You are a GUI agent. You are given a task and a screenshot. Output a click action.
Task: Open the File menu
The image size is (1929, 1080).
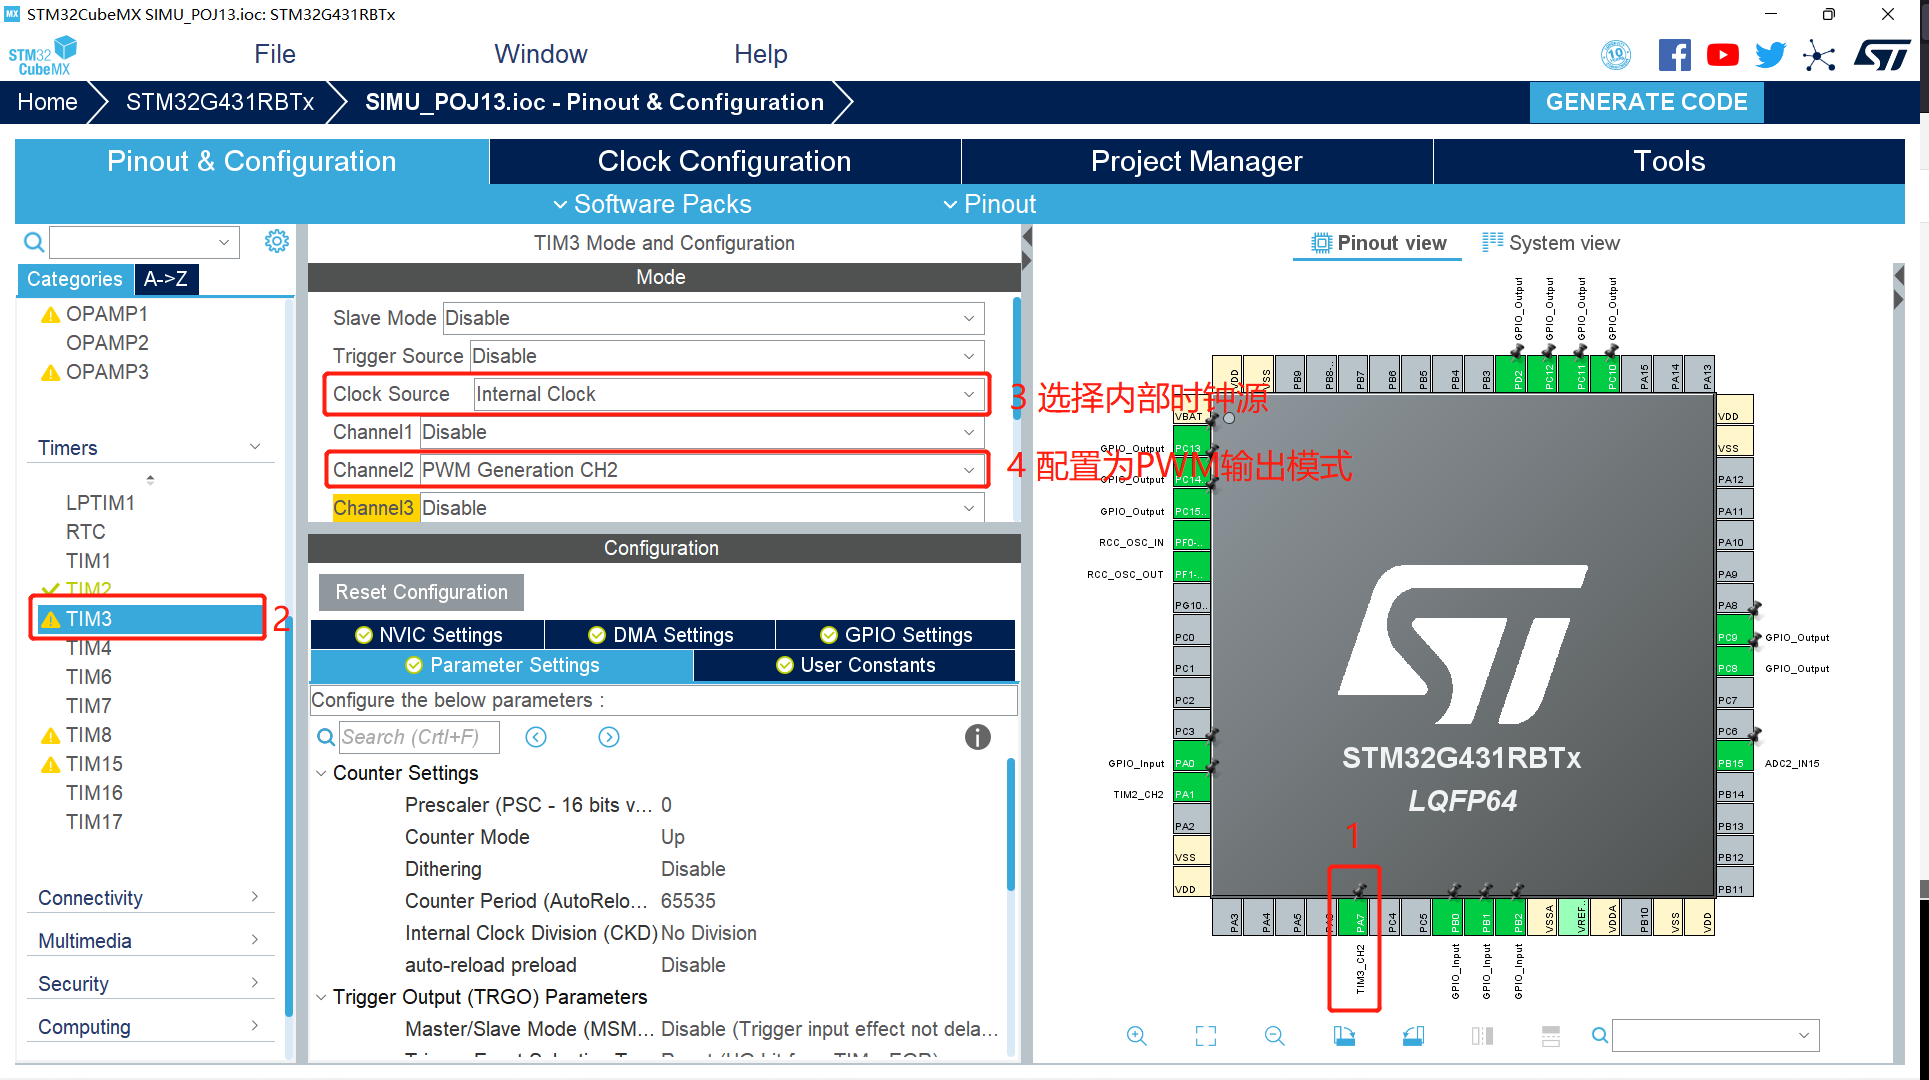pyautogui.click(x=274, y=54)
